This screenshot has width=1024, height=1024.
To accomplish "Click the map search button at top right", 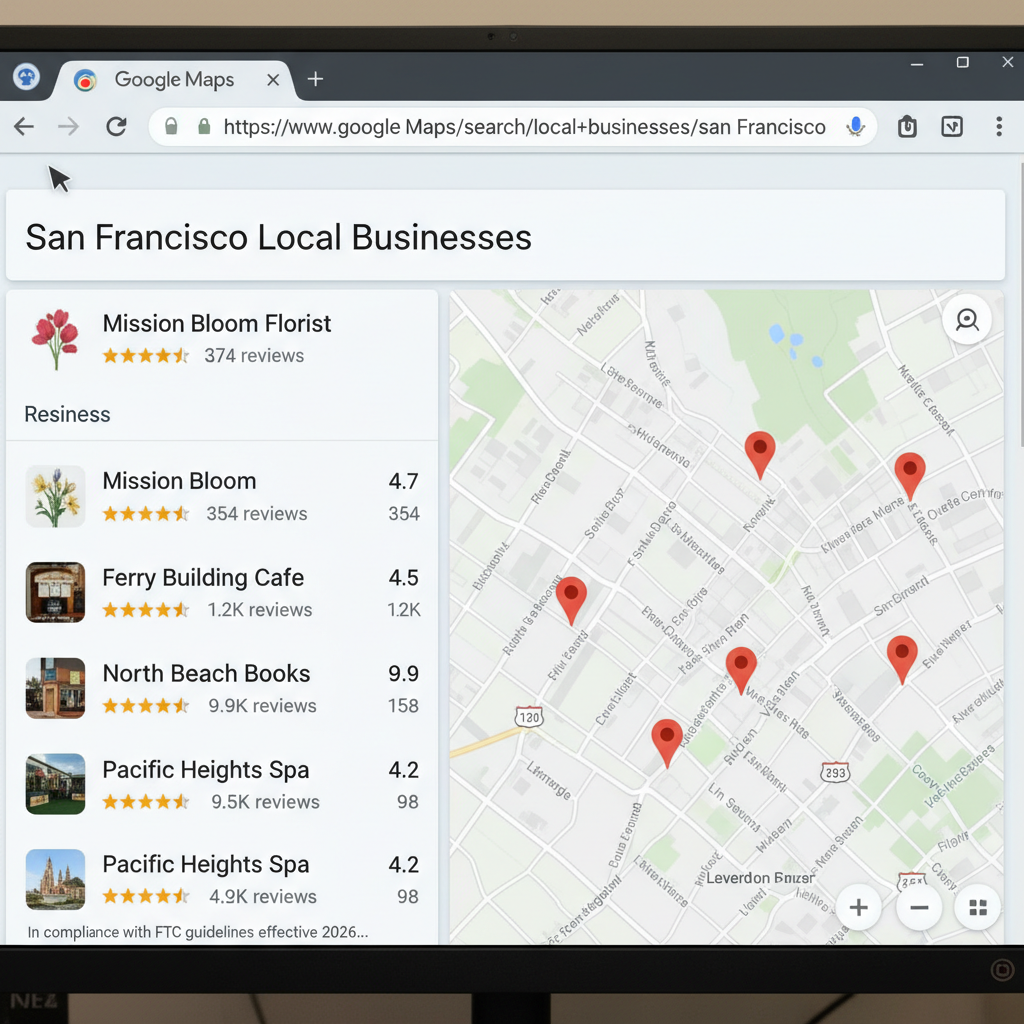I will (967, 319).
